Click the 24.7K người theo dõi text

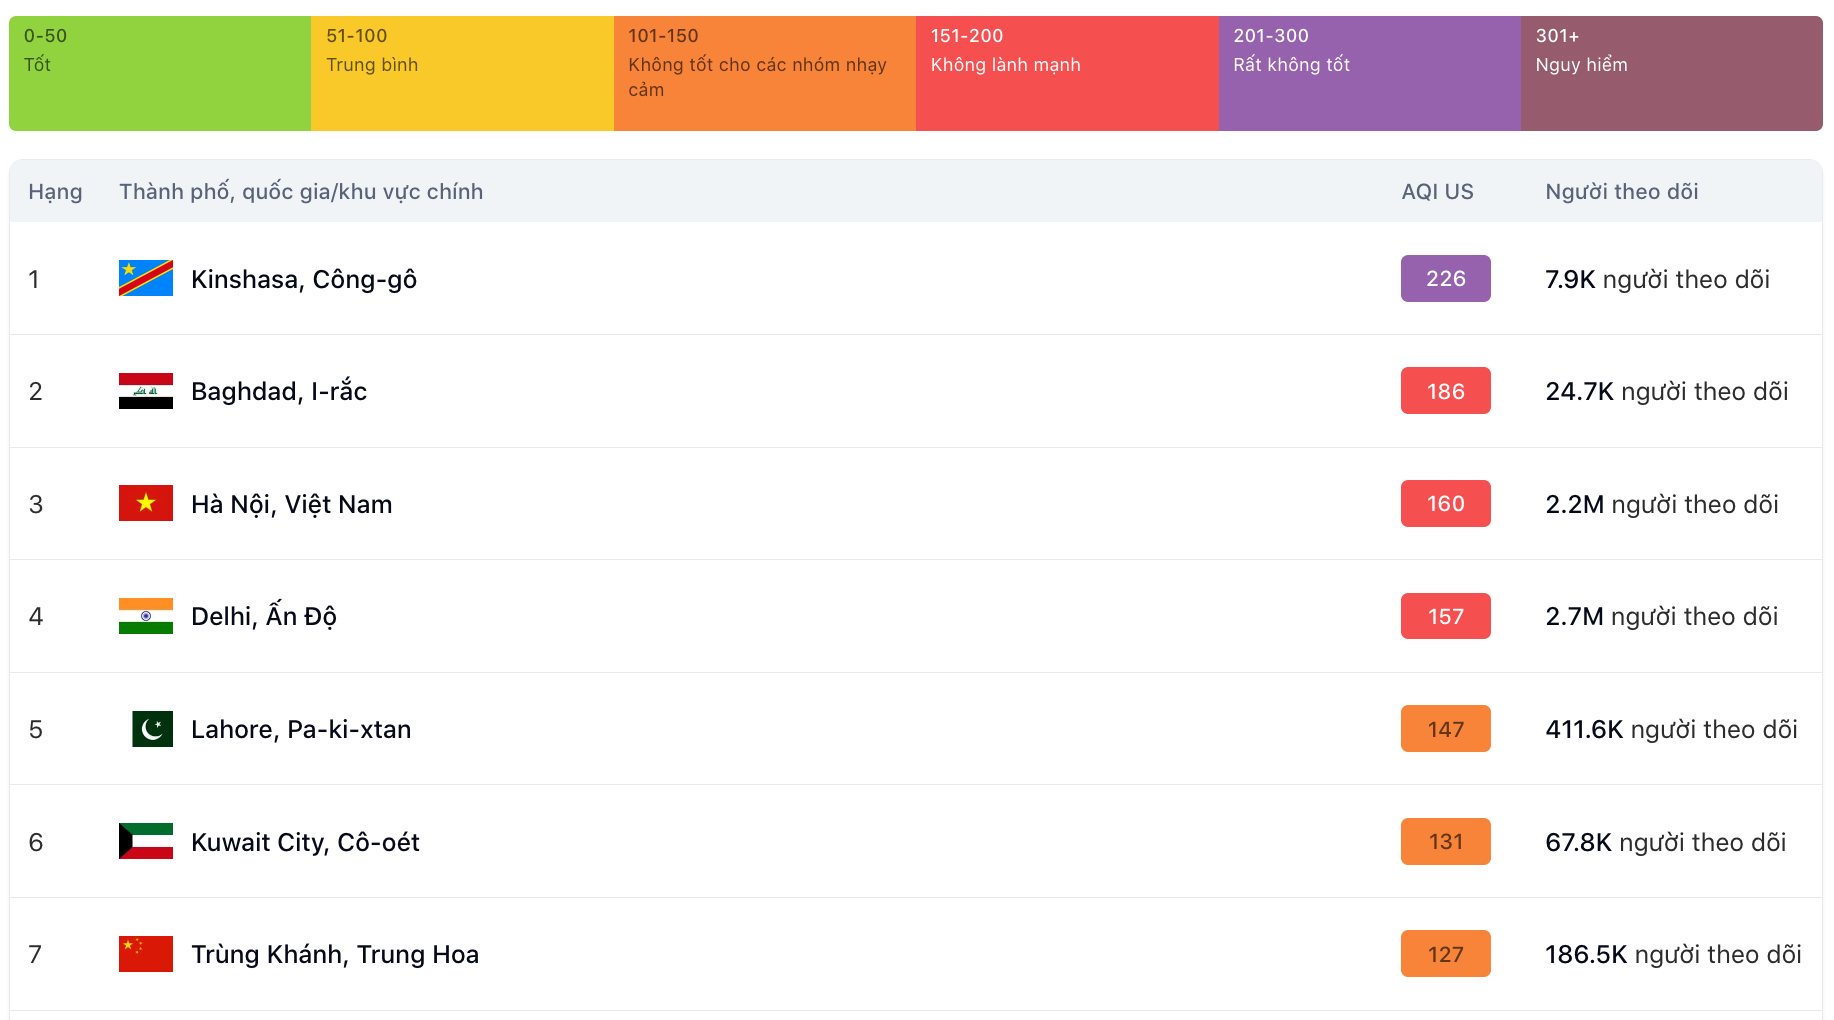pyautogui.click(x=1666, y=391)
